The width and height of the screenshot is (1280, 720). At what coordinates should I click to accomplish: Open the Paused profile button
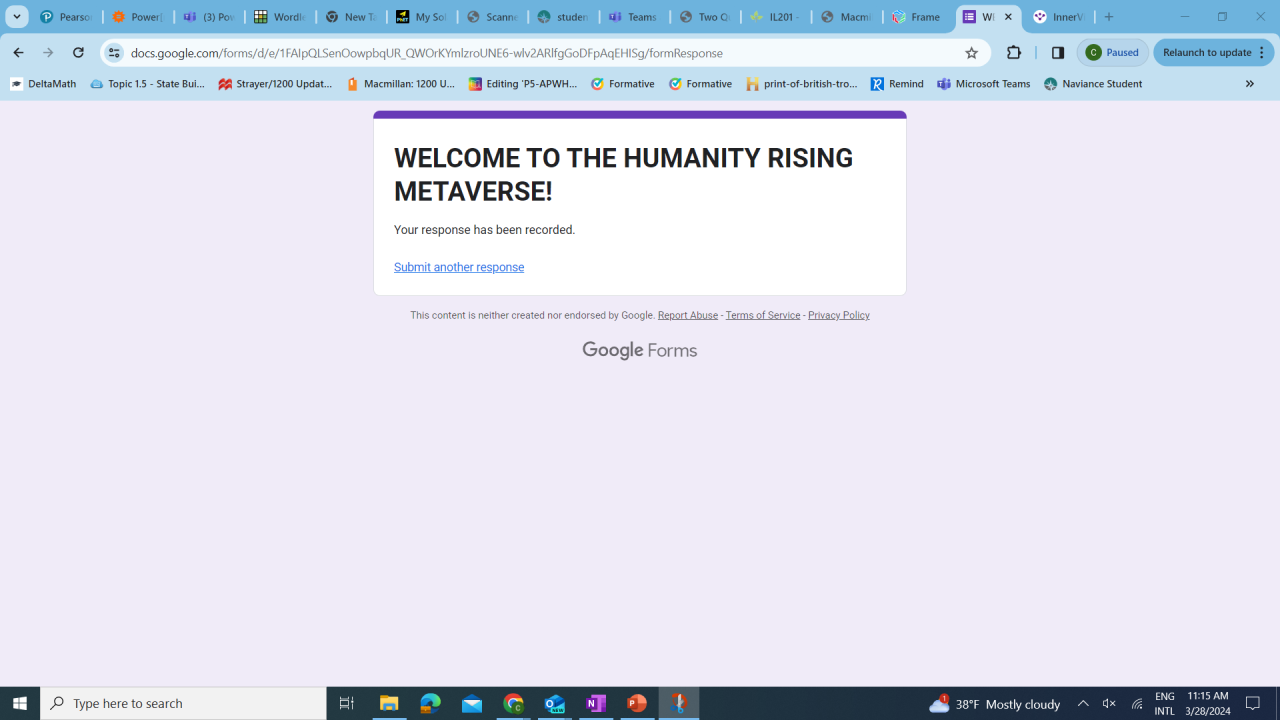(1113, 53)
